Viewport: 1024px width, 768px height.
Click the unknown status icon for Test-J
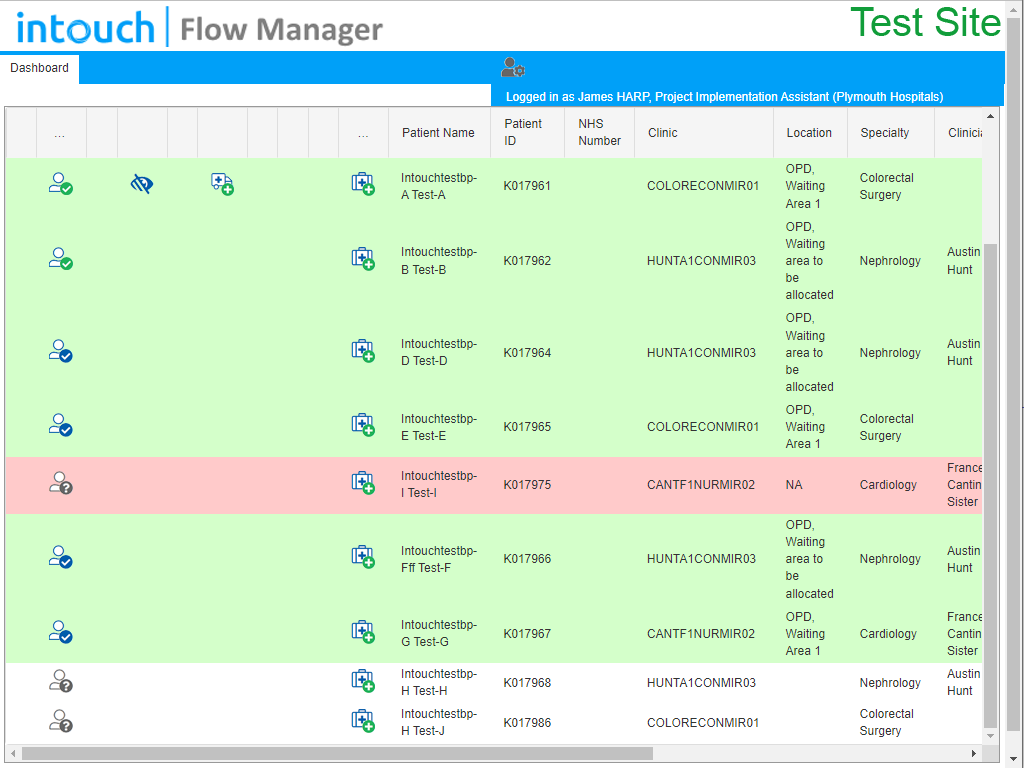pyautogui.click(x=61, y=720)
